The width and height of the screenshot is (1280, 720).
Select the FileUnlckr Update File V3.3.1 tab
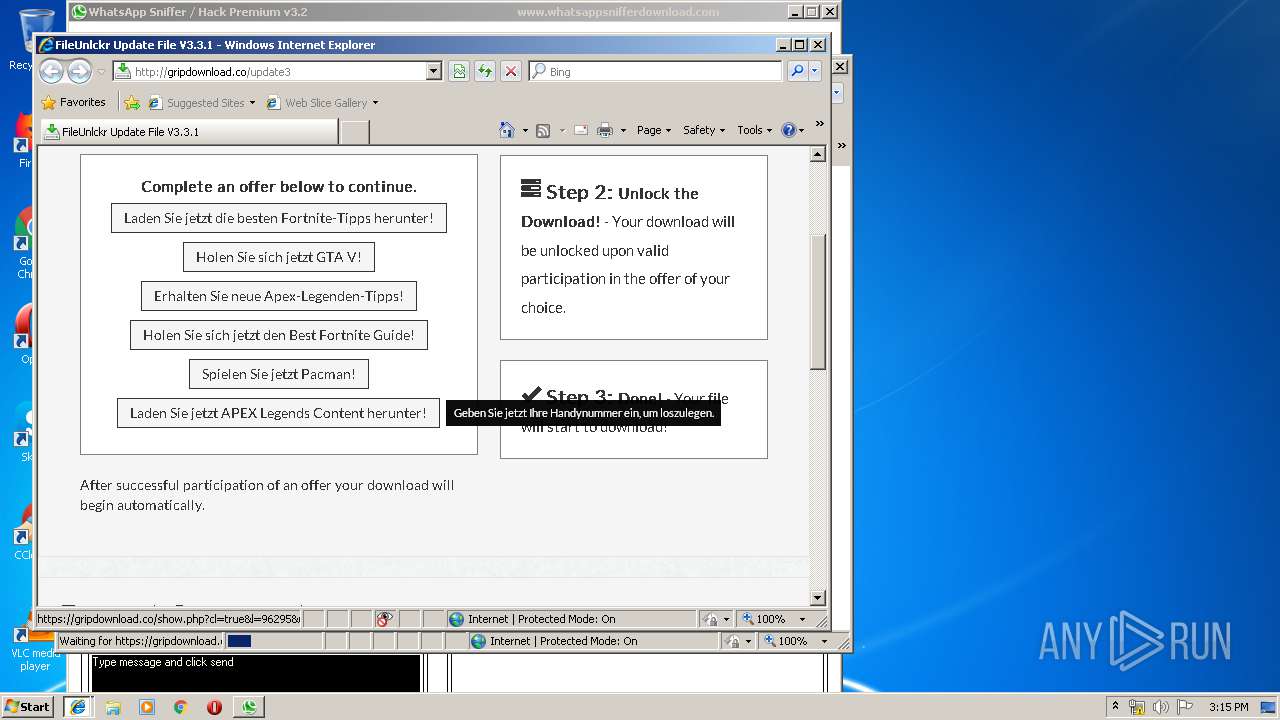point(188,131)
